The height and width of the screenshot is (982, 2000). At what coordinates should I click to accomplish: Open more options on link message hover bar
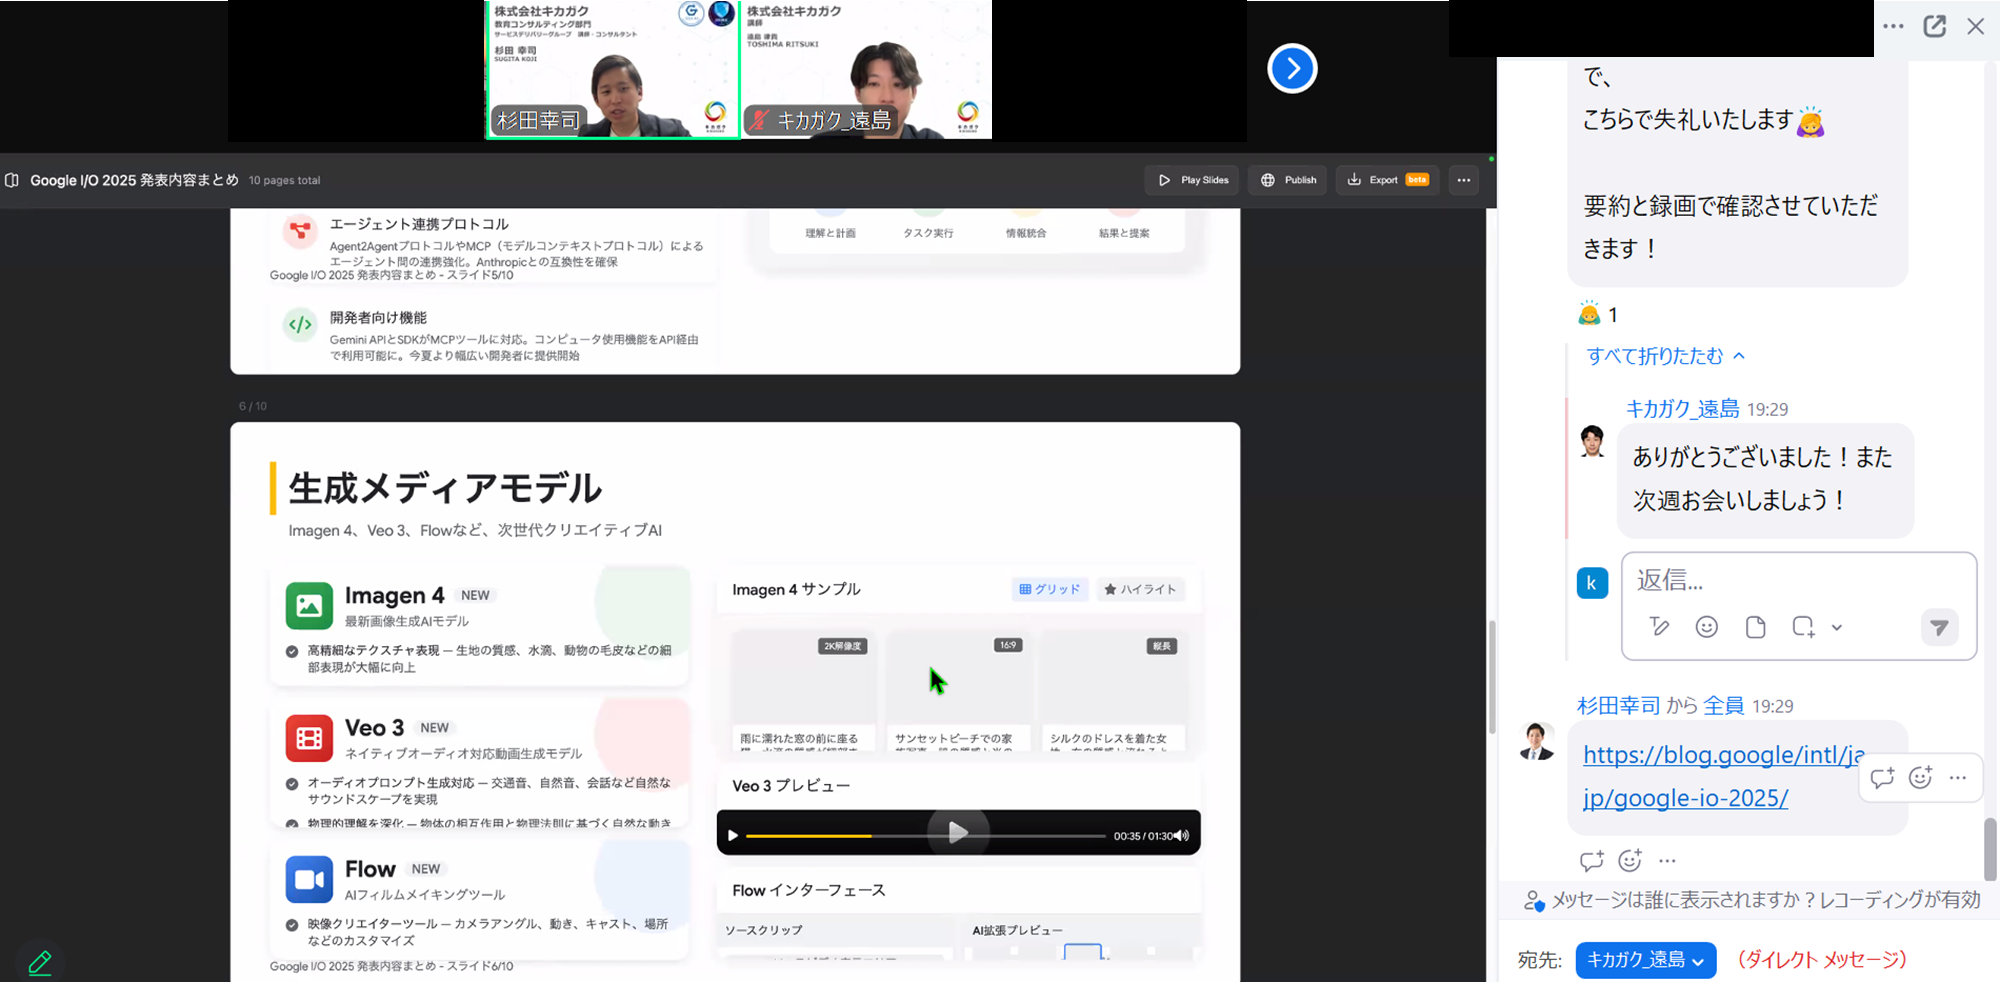tap(1958, 778)
